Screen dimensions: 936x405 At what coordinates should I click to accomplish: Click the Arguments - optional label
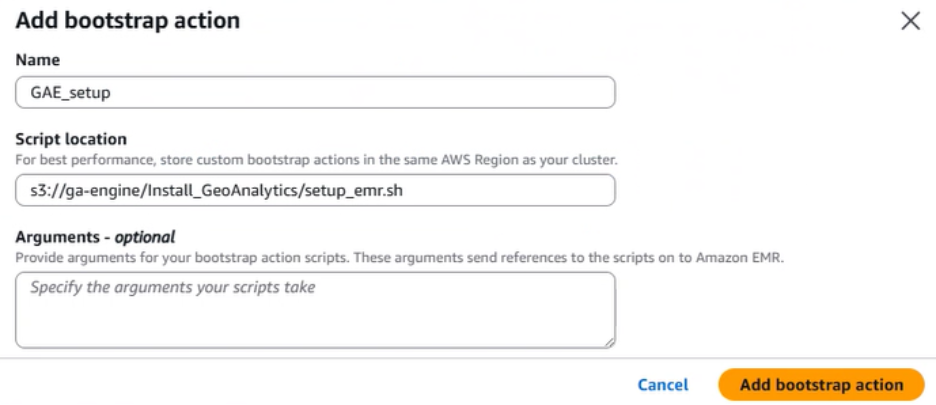pos(95,237)
